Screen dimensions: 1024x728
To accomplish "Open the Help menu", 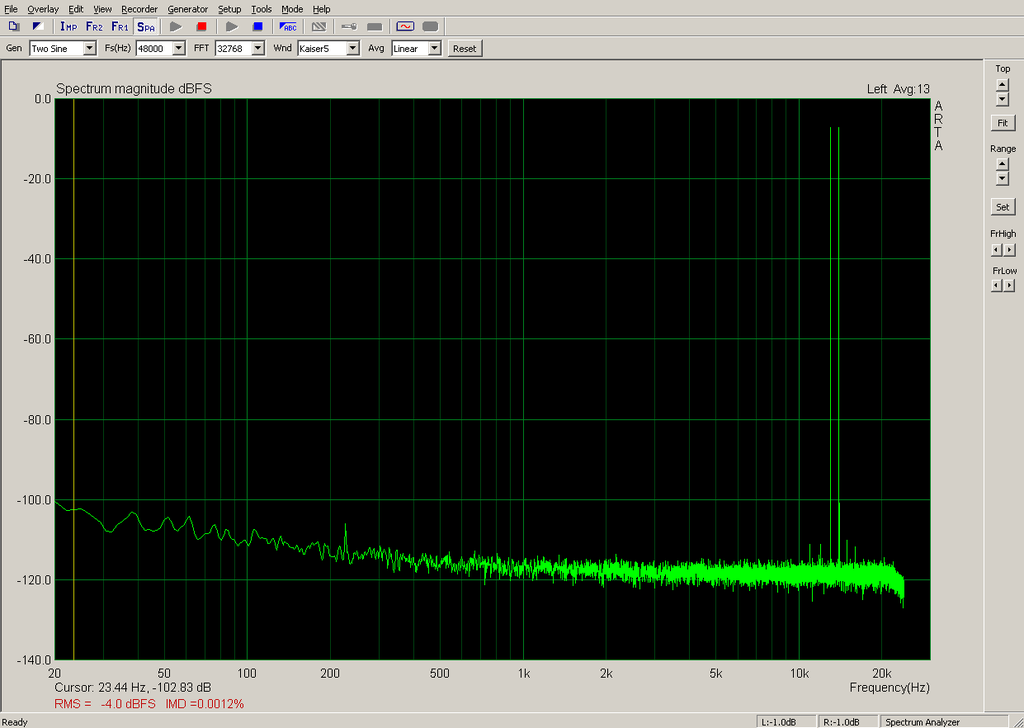I will point(321,9).
